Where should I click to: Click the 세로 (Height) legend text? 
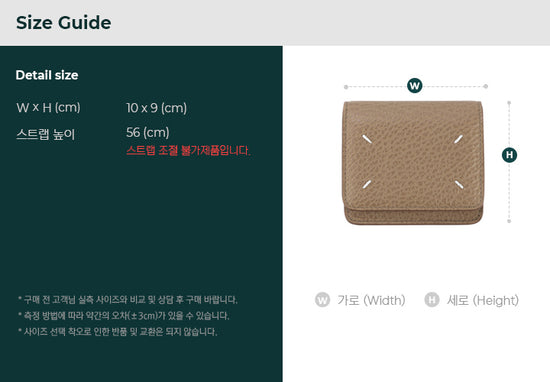(x=483, y=300)
